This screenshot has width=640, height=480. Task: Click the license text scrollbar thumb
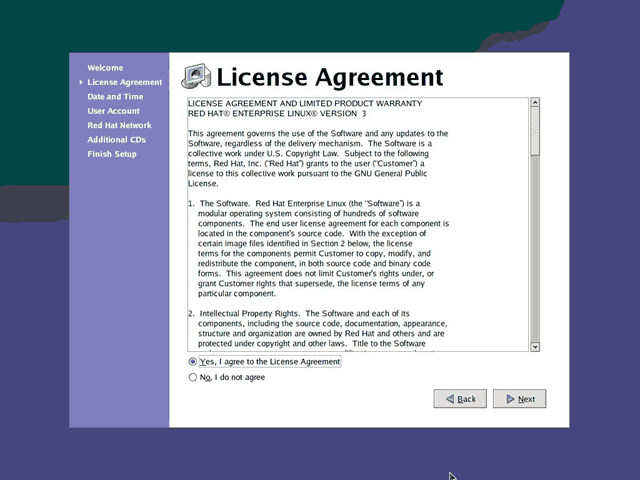tap(534, 130)
